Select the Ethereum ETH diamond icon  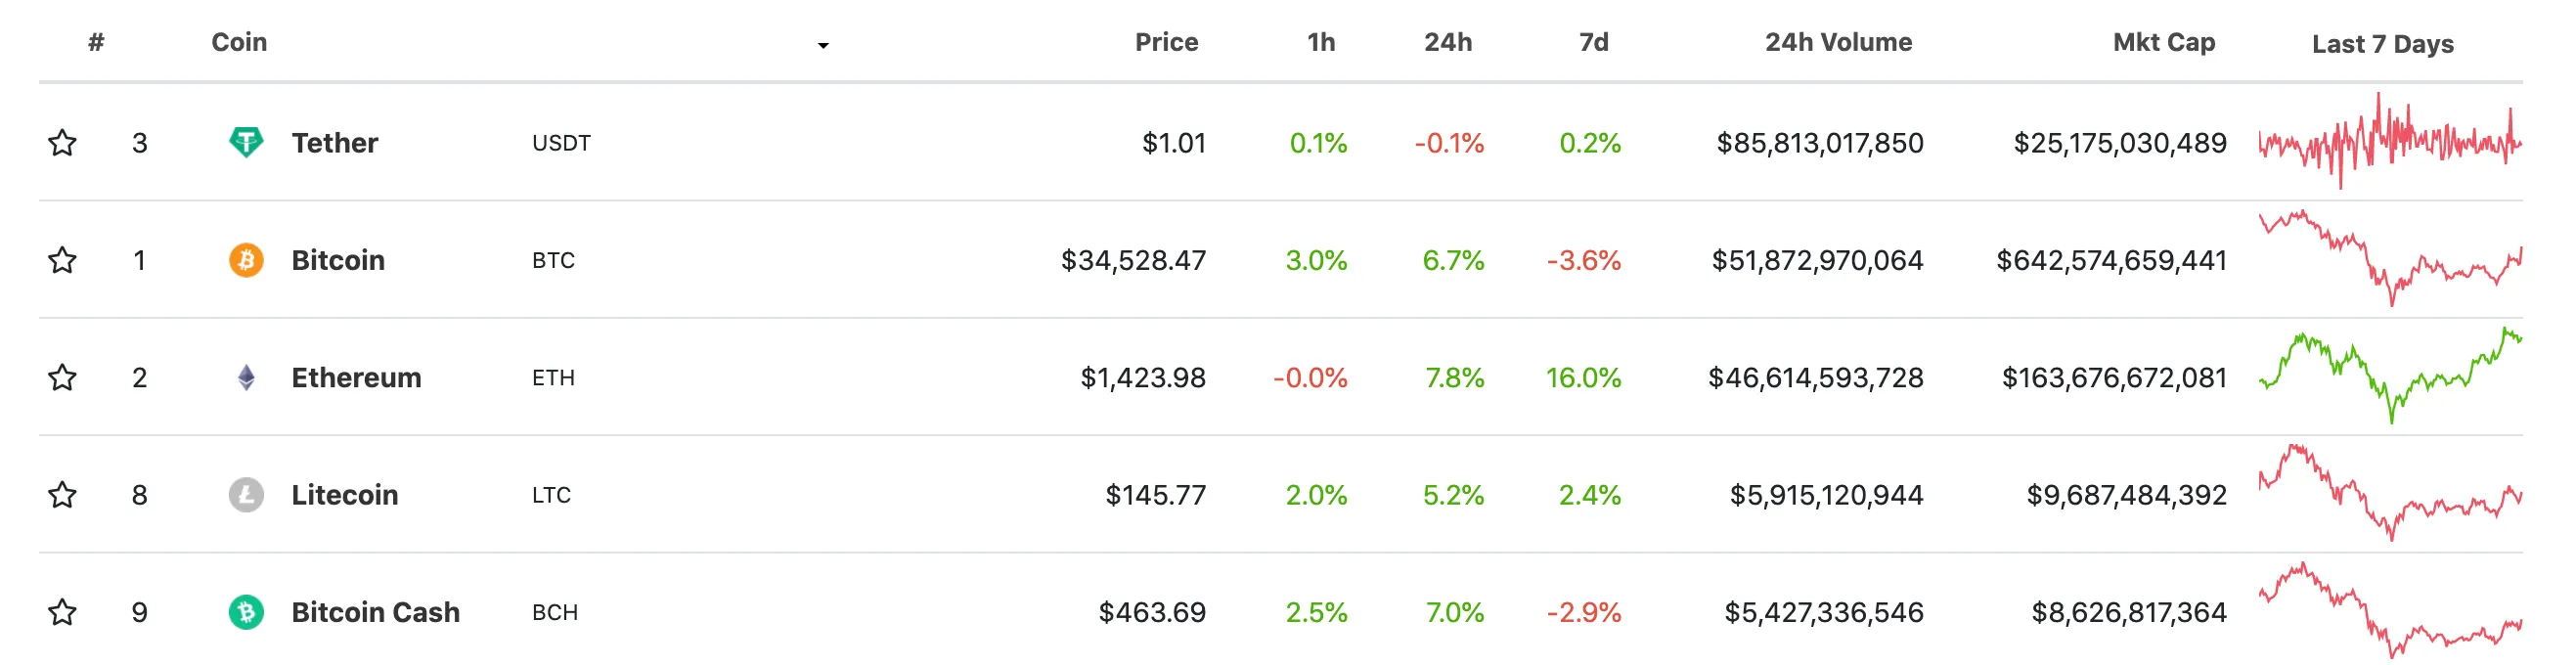pos(245,377)
